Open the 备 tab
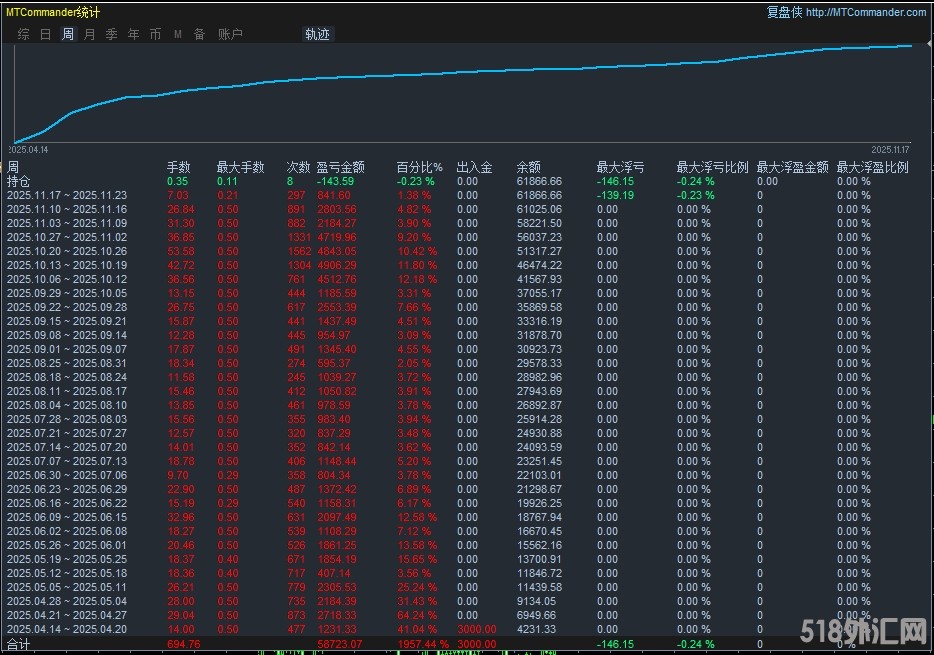Viewport: 934px width, 655px height. tap(199, 34)
